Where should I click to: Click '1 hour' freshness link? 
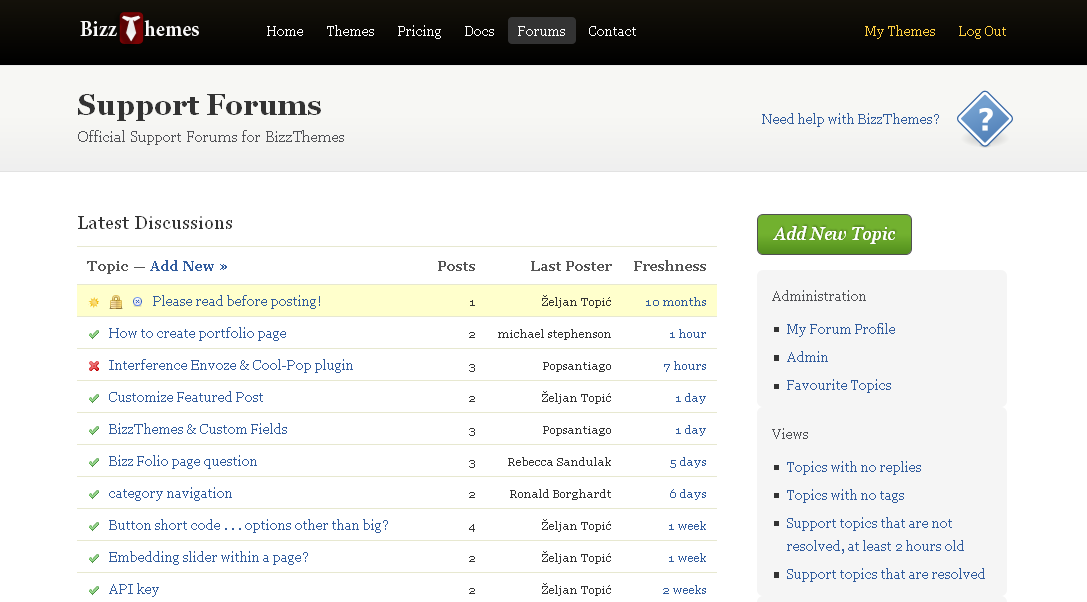tap(688, 334)
